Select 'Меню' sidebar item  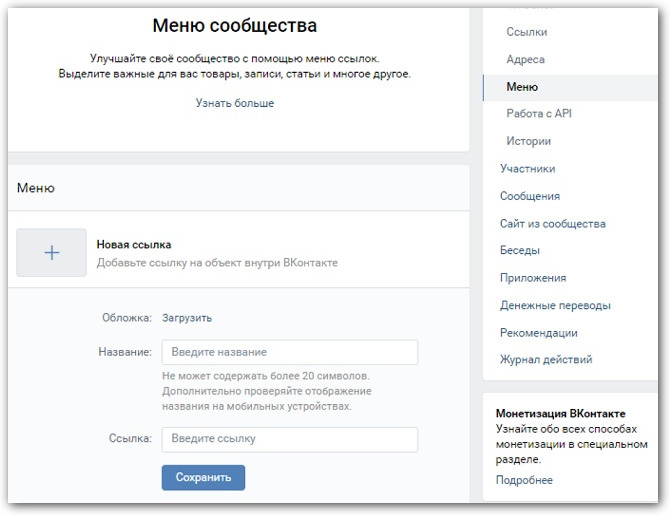(523, 87)
